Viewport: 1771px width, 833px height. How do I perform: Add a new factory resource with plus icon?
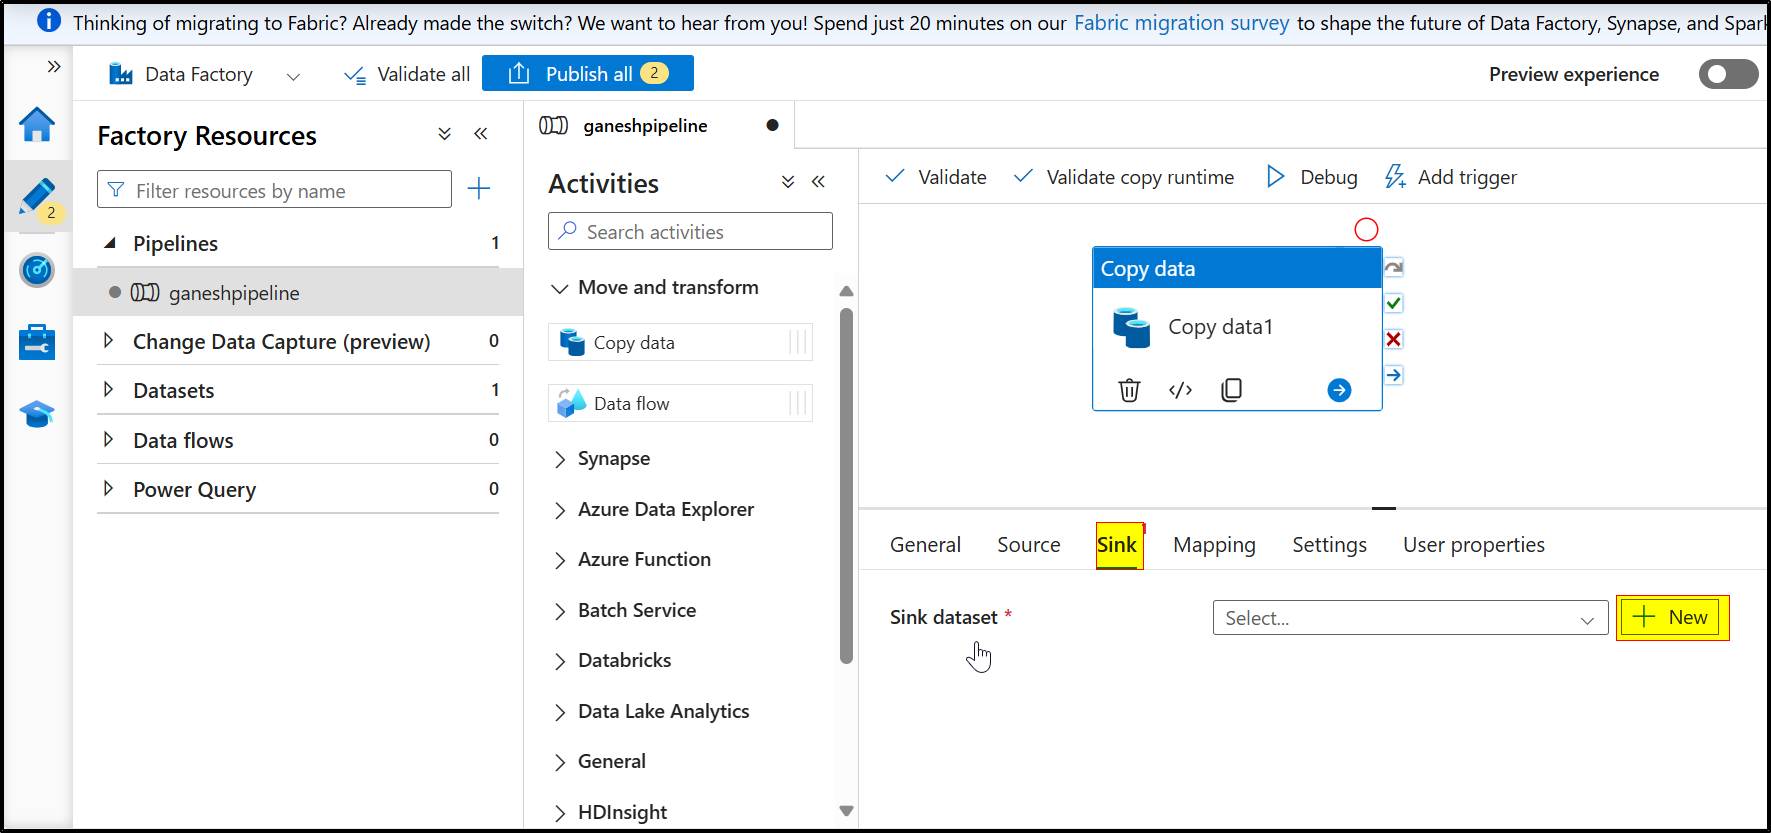click(479, 189)
